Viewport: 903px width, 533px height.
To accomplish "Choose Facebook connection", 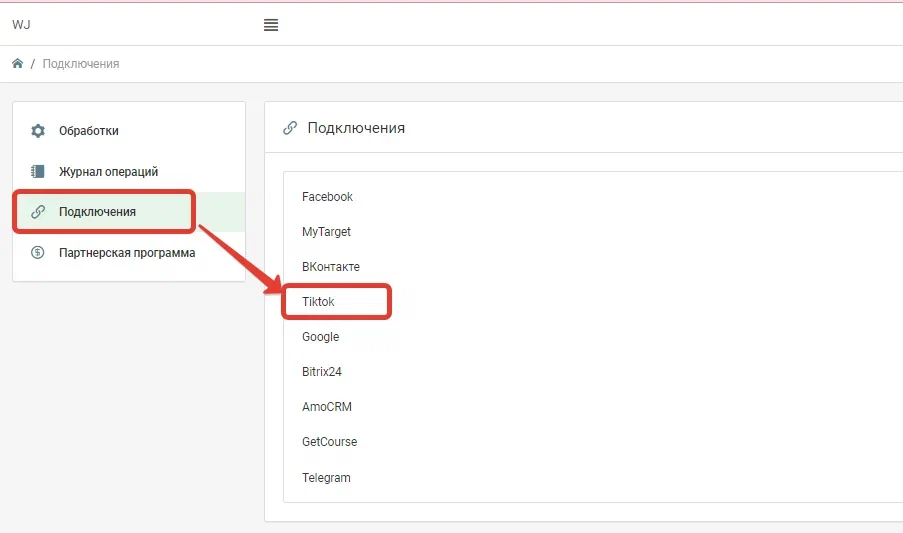I will 327,197.
